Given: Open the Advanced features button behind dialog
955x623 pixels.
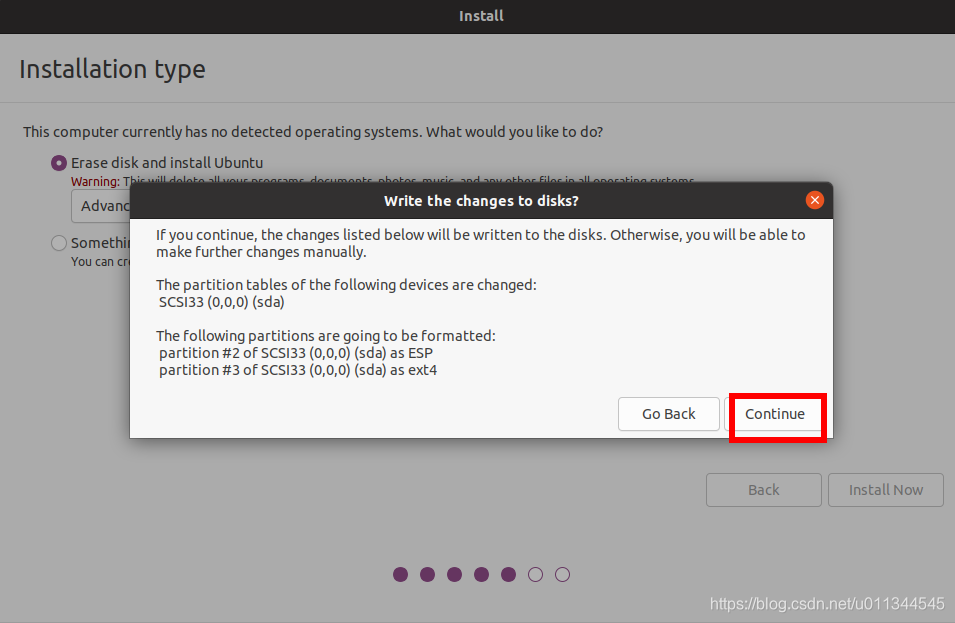Looking at the screenshot, I should tap(101, 206).
